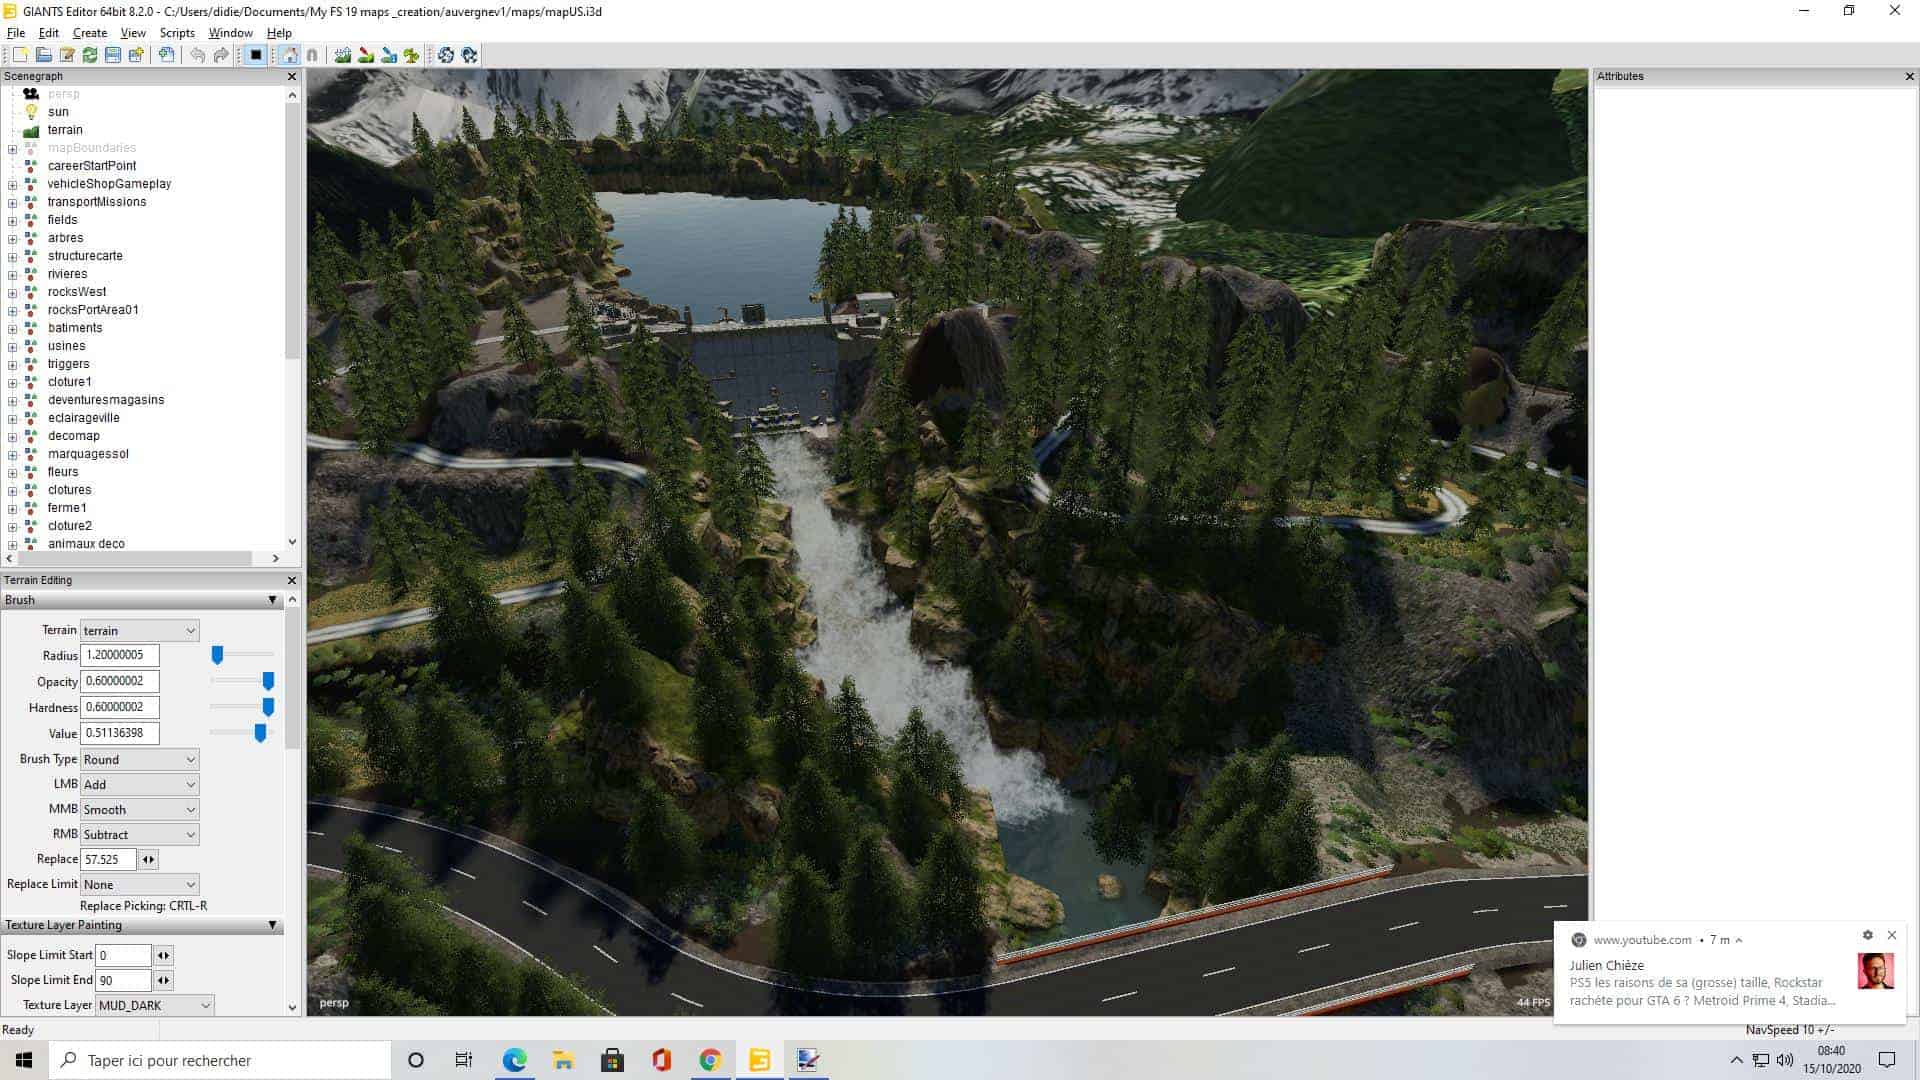Click the green Reload file icon
Screen dimensions: 1920x1080
(x=90, y=55)
